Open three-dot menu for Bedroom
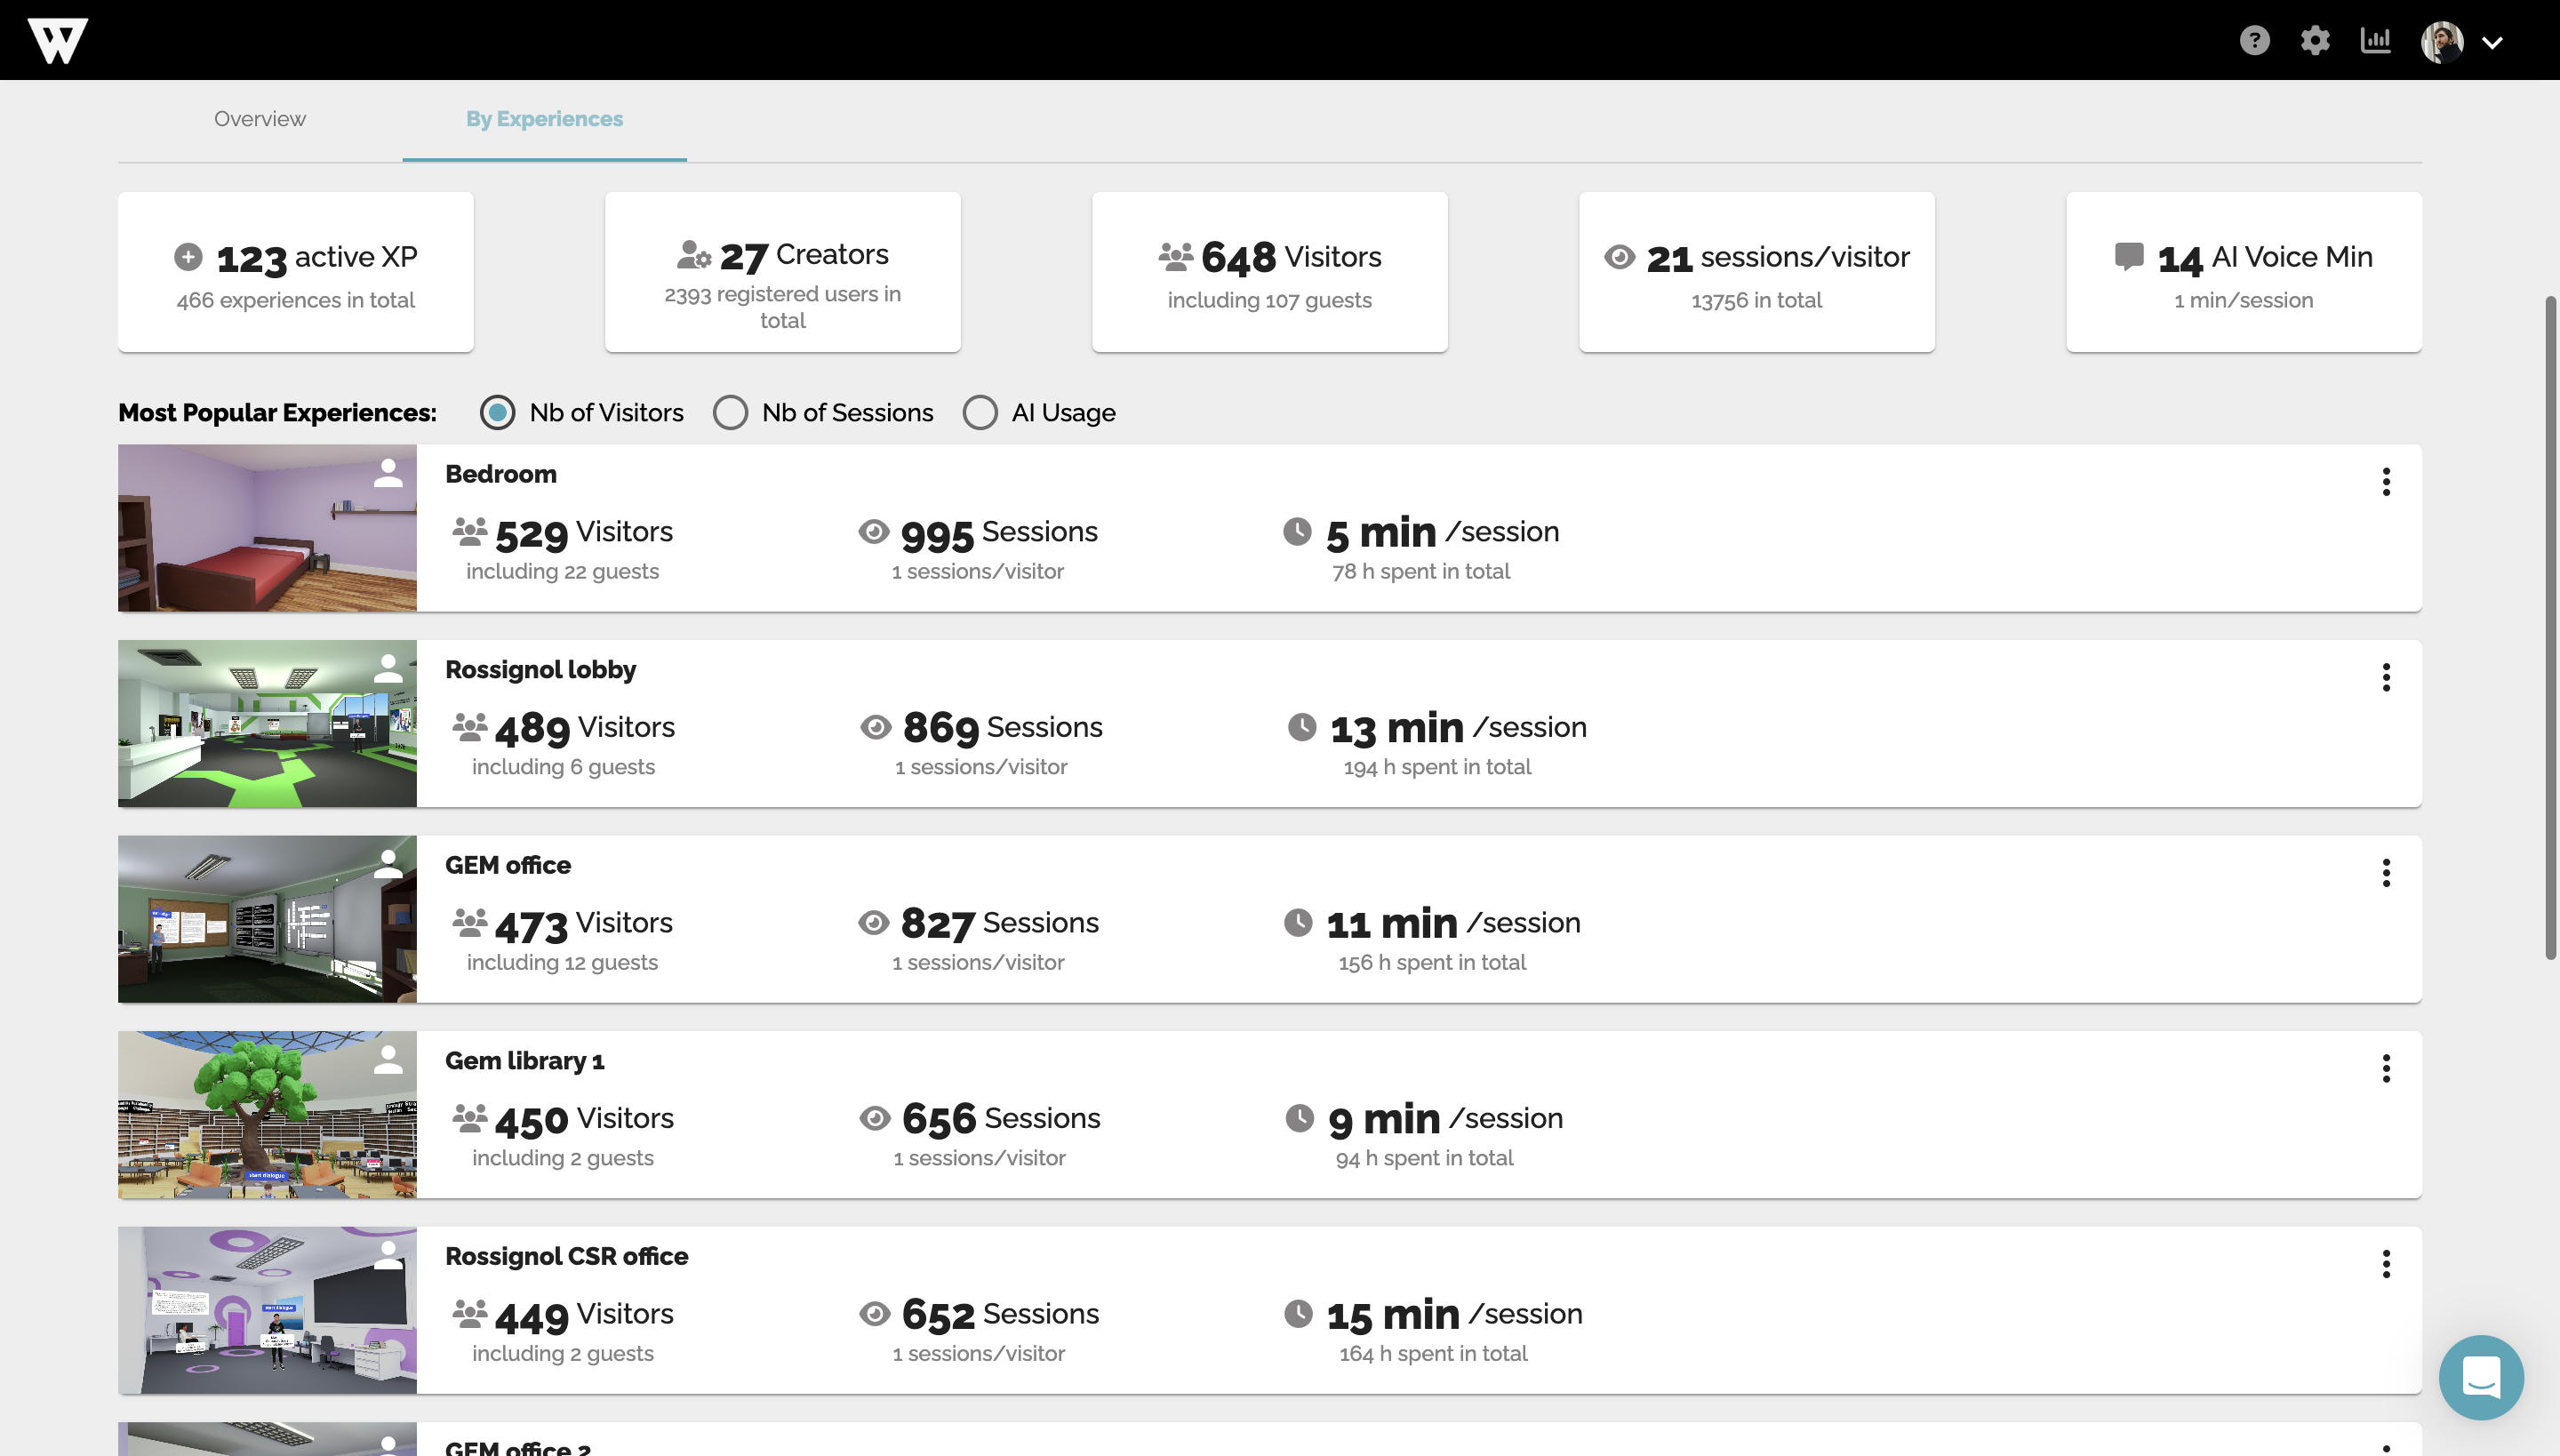The height and width of the screenshot is (1456, 2560). click(x=2386, y=482)
